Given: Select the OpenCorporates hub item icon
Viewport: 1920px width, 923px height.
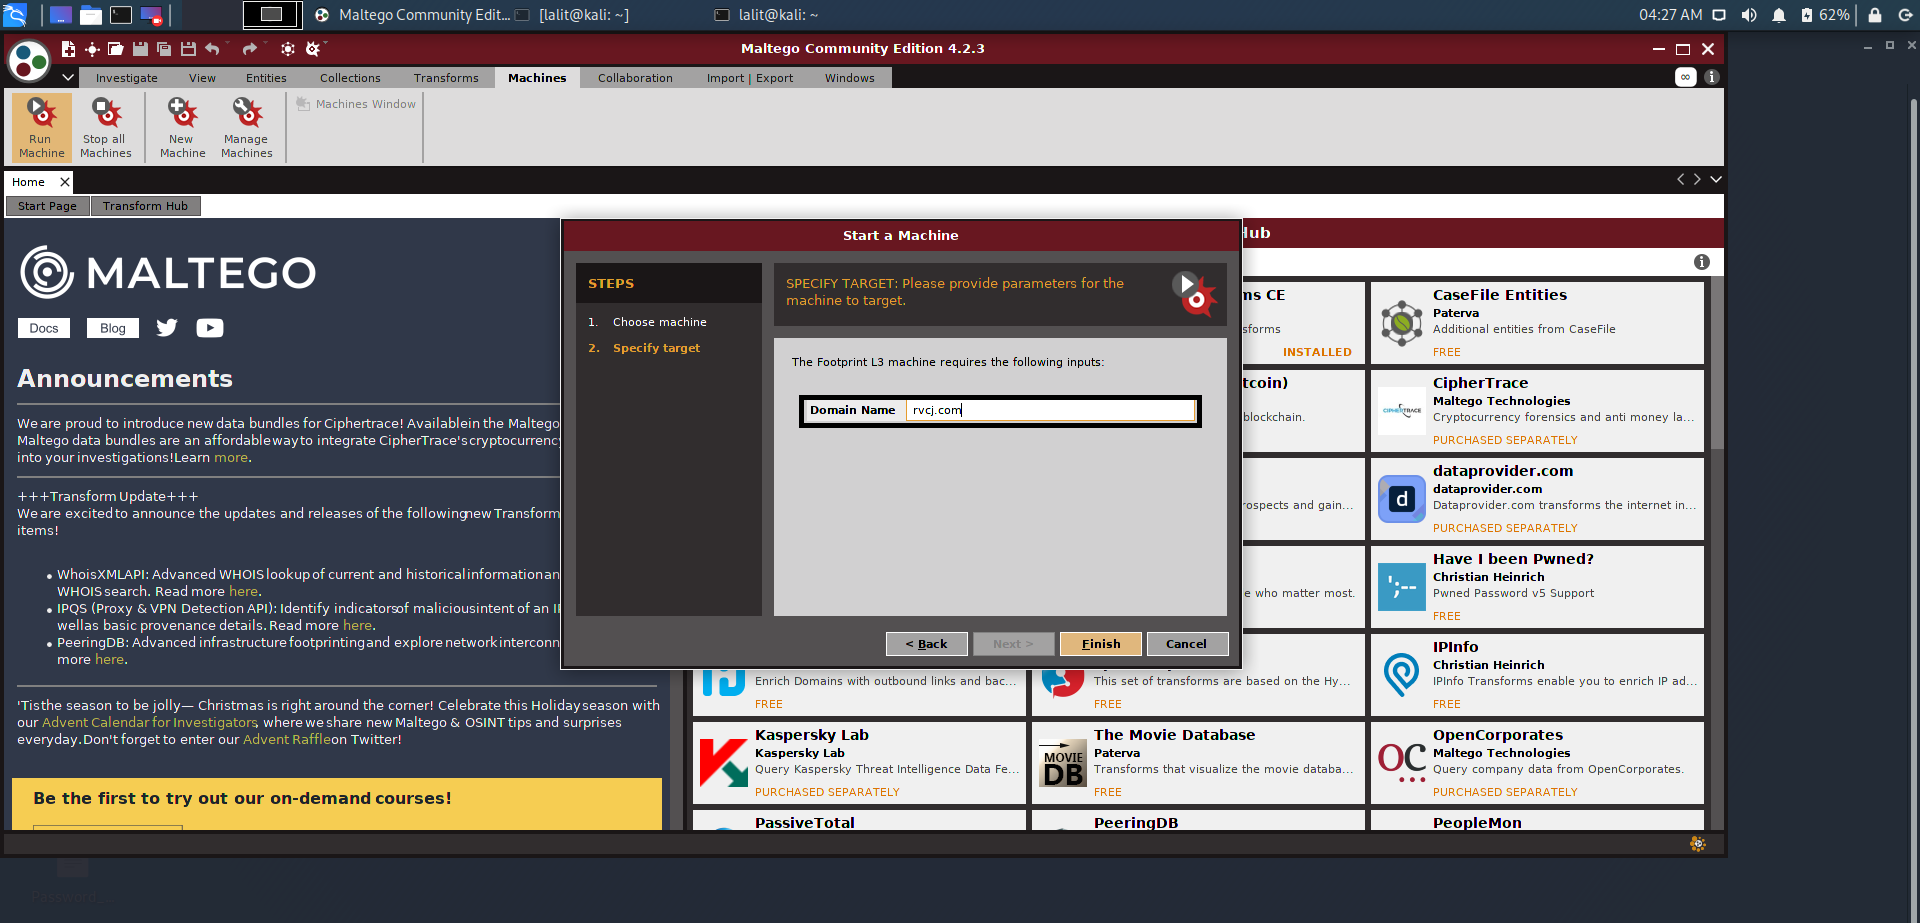Looking at the screenshot, I should coord(1402,763).
